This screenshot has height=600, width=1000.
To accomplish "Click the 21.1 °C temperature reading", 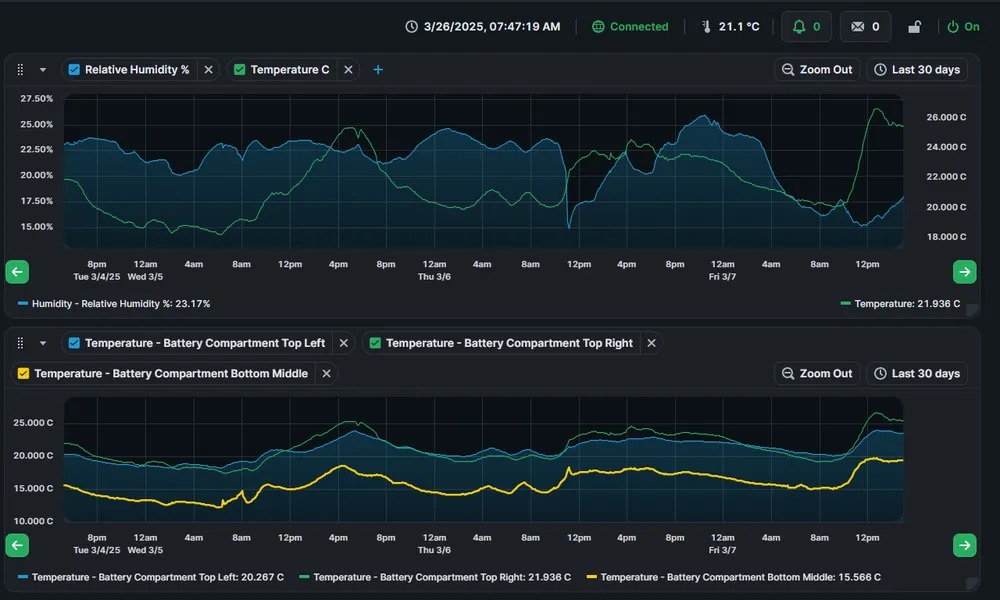I will (x=739, y=27).
